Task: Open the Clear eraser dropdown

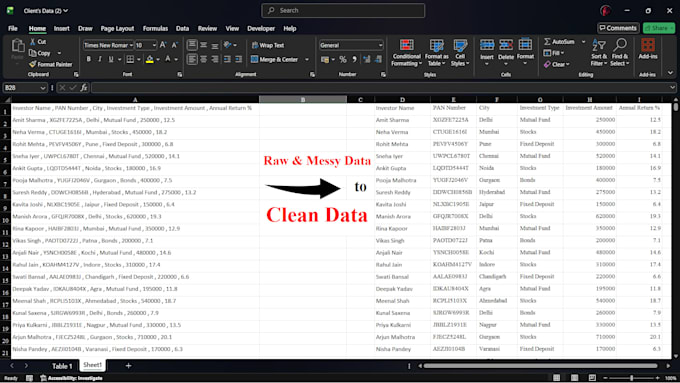Action: pyautogui.click(x=557, y=64)
